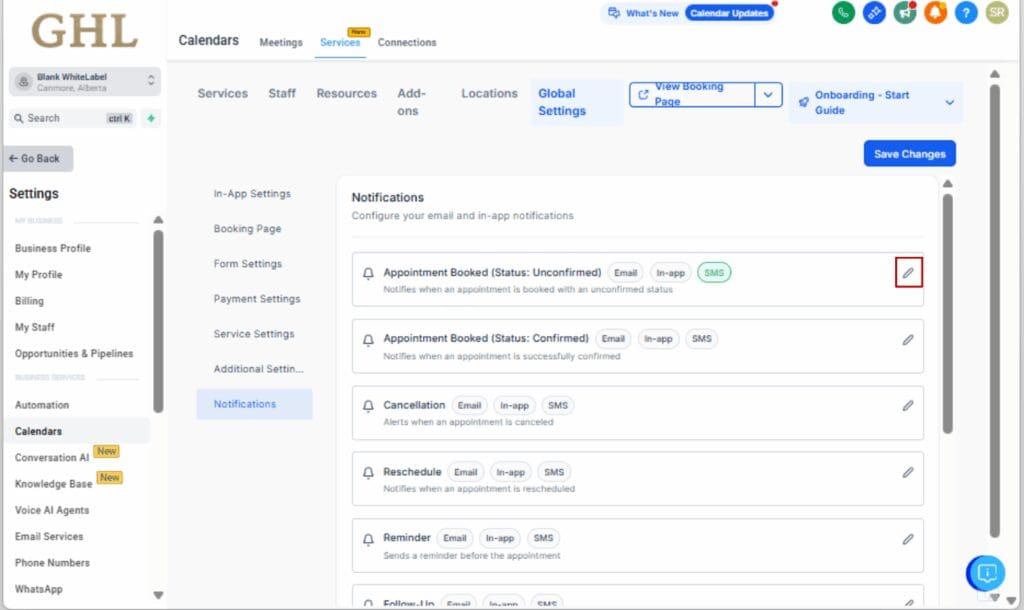1024x610 pixels.
Task: Edit the Cancellation notification pencil icon
Action: pos(908,405)
